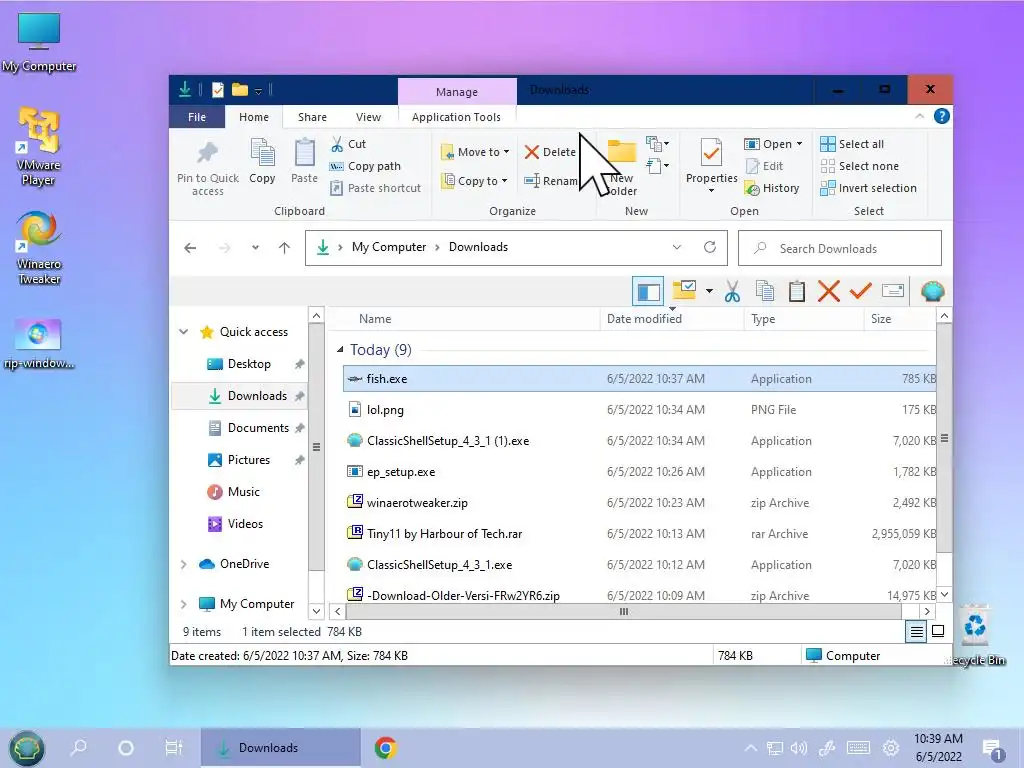Sort by Type column header
This screenshot has height=768, width=1024.
coord(804,319)
